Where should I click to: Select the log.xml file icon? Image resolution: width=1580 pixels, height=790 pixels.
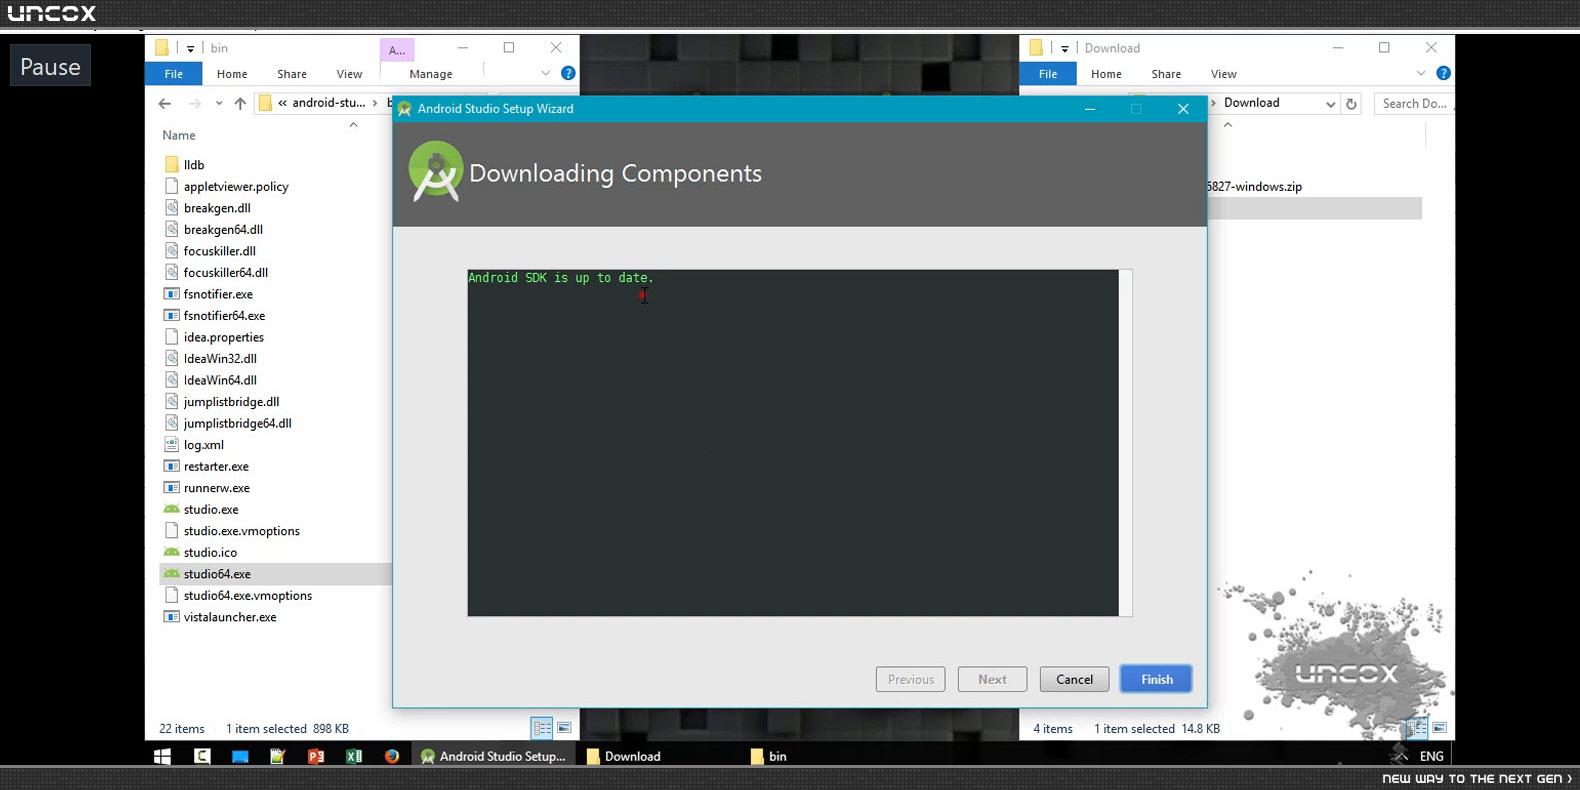171,445
